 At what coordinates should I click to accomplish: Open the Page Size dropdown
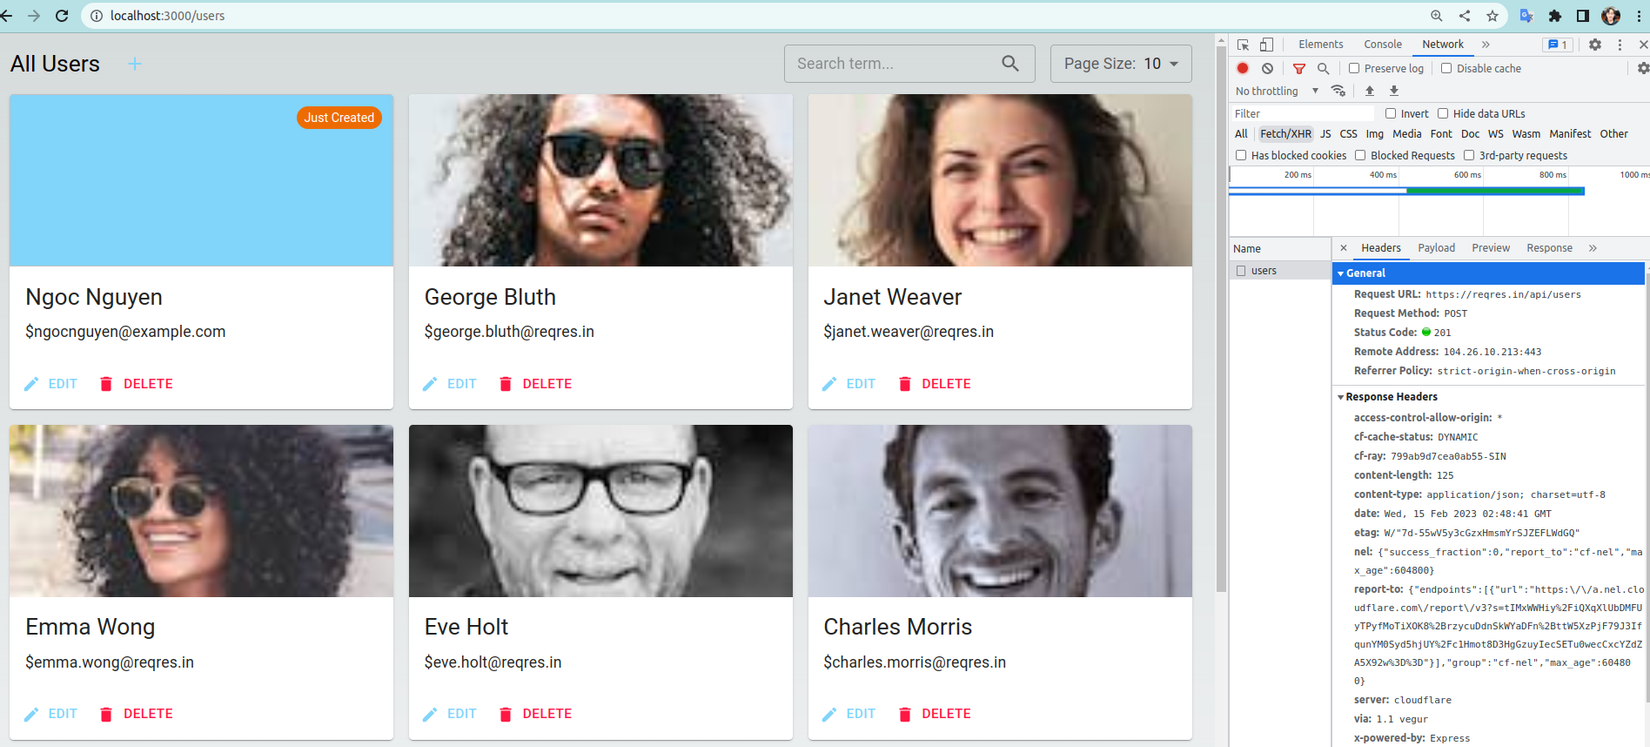tap(1120, 64)
